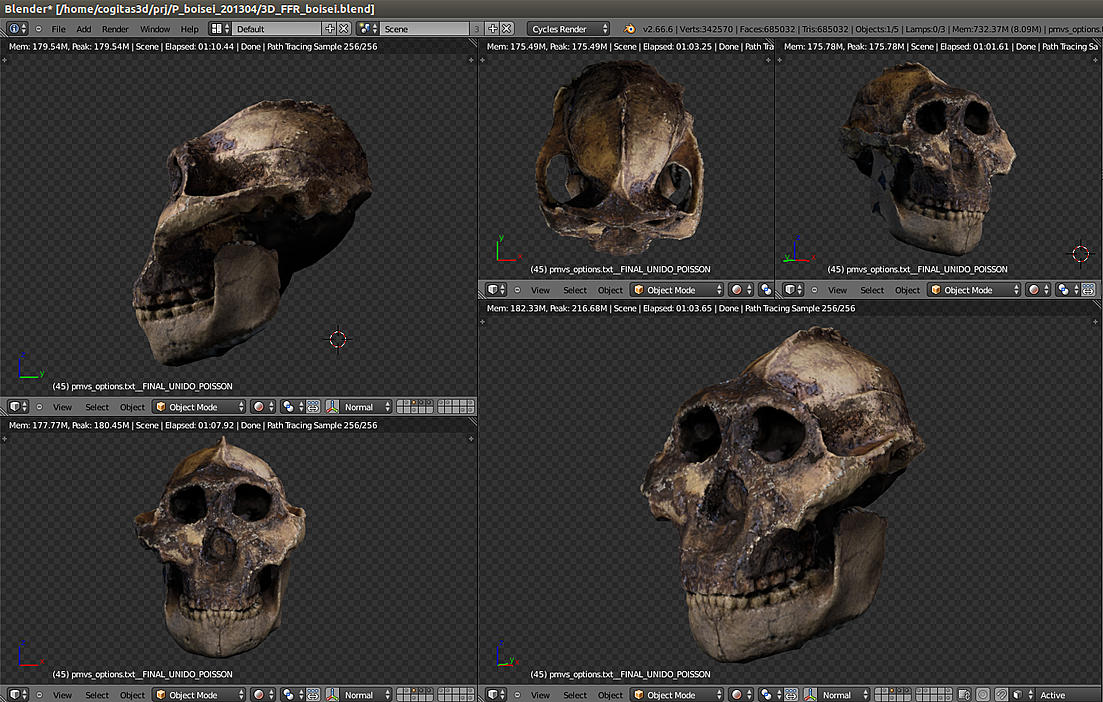Click Select in top-middle viewport header
This screenshot has height=702, width=1103.
click(575, 290)
